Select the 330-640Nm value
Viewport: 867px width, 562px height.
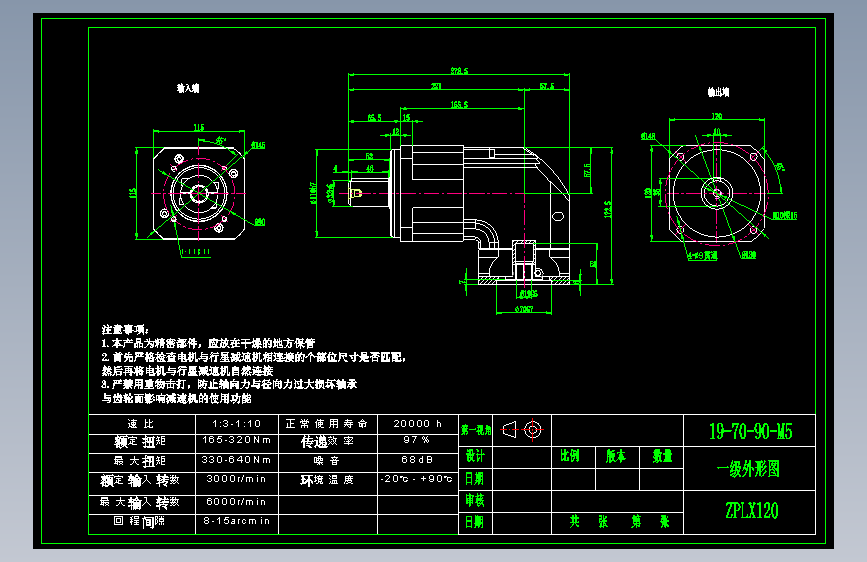[237, 460]
